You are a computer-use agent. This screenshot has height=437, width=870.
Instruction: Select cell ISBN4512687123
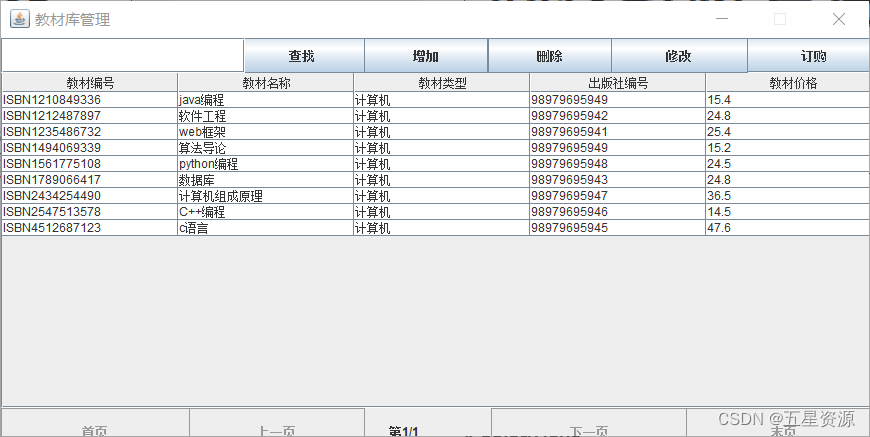tap(90, 228)
